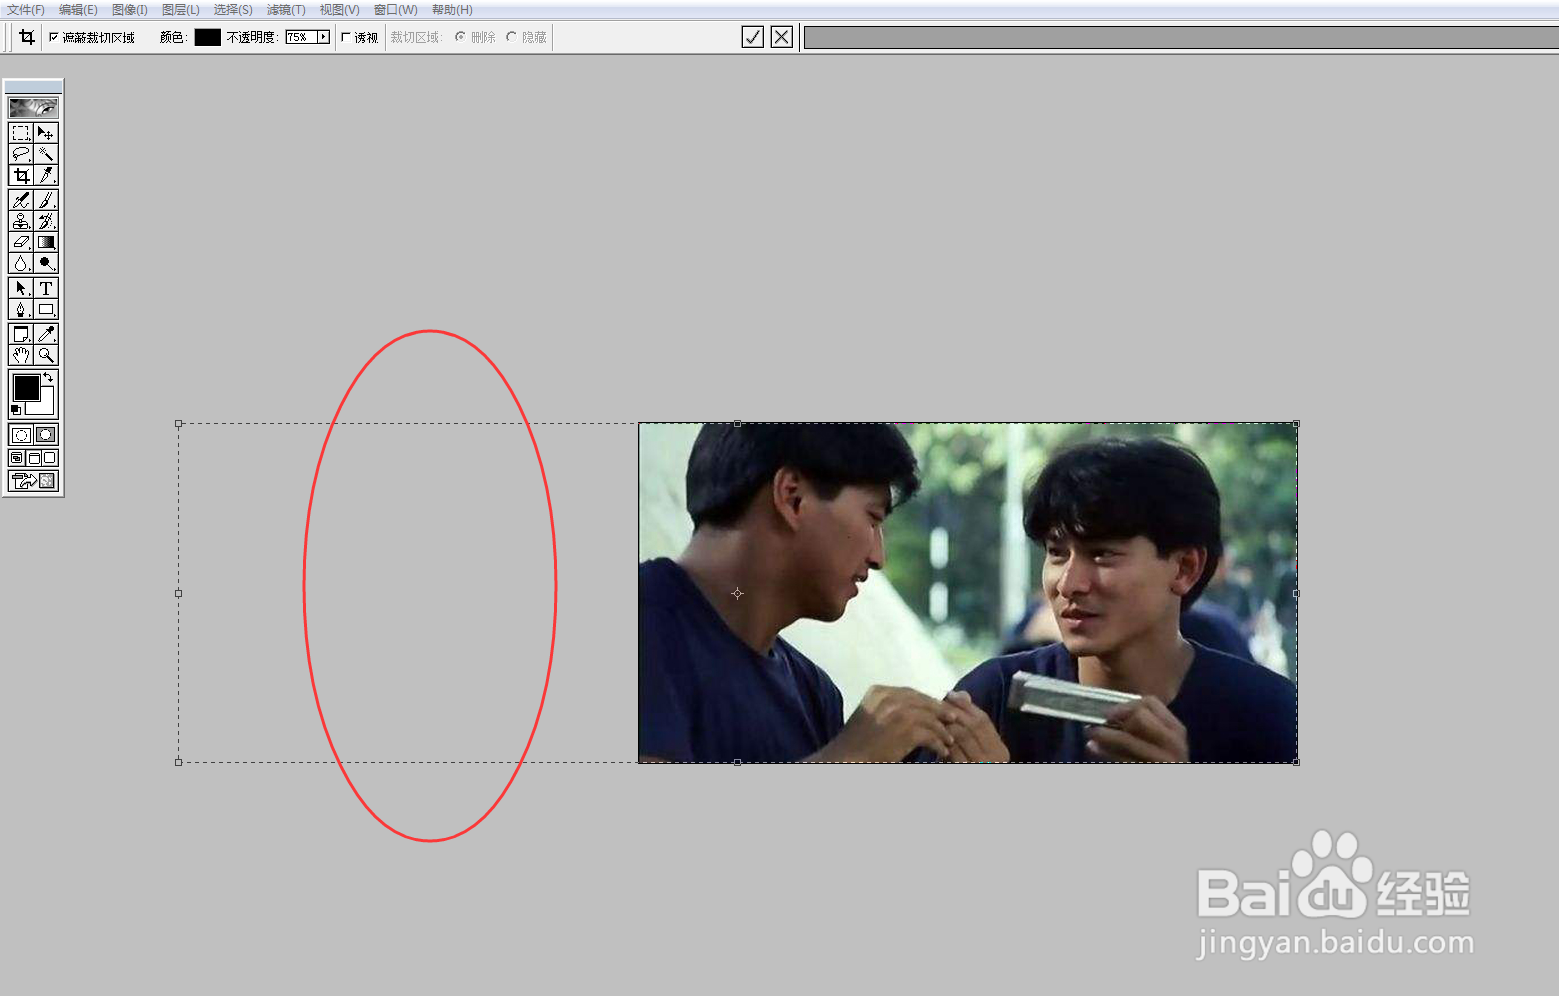Cancel the crop with X button
The width and height of the screenshot is (1559, 996).
[x=782, y=37]
